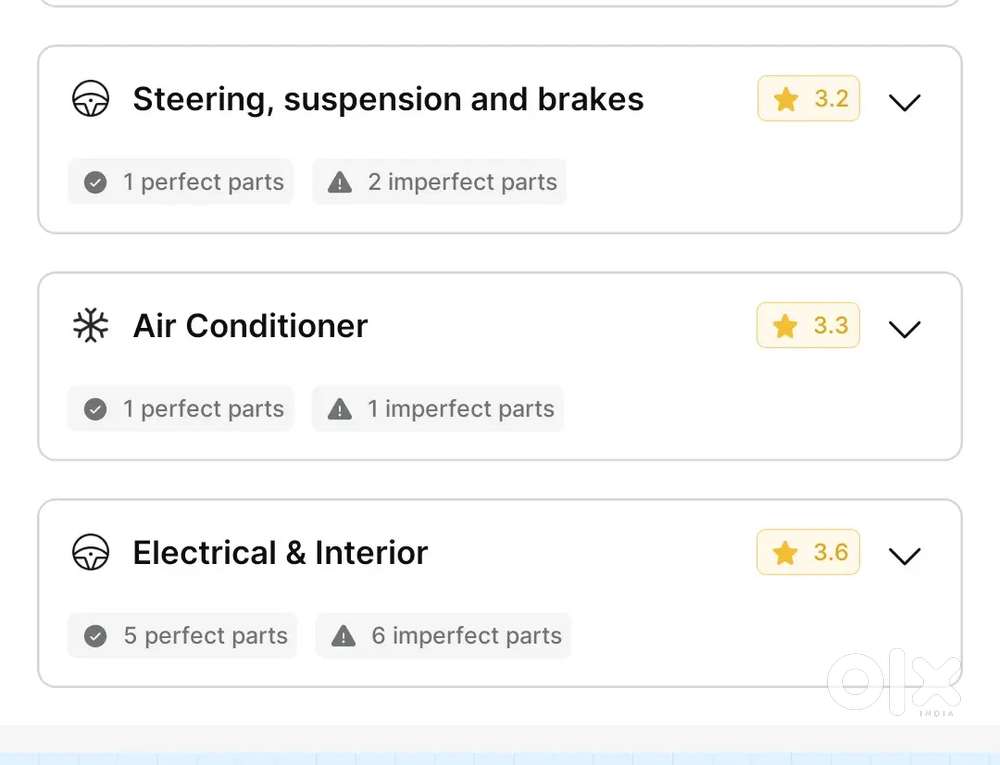Select the 1 imperfect parts chip
Screen dimensions: 1000x765
coord(438,409)
